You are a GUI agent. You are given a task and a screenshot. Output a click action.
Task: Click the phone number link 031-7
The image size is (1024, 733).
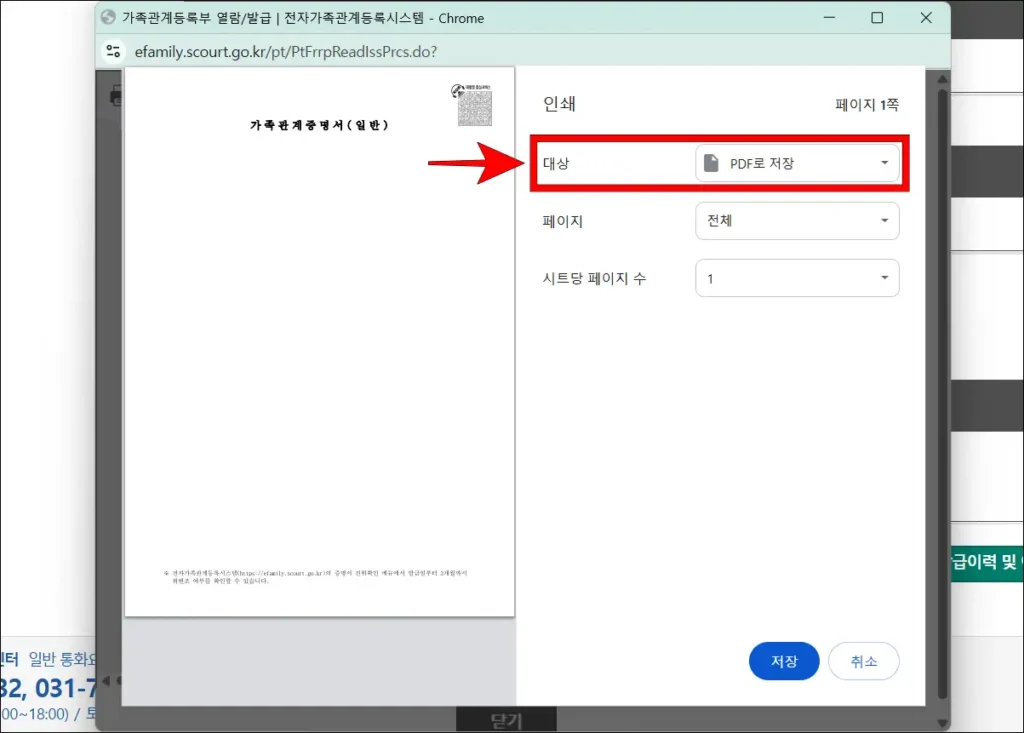tap(60, 687)
